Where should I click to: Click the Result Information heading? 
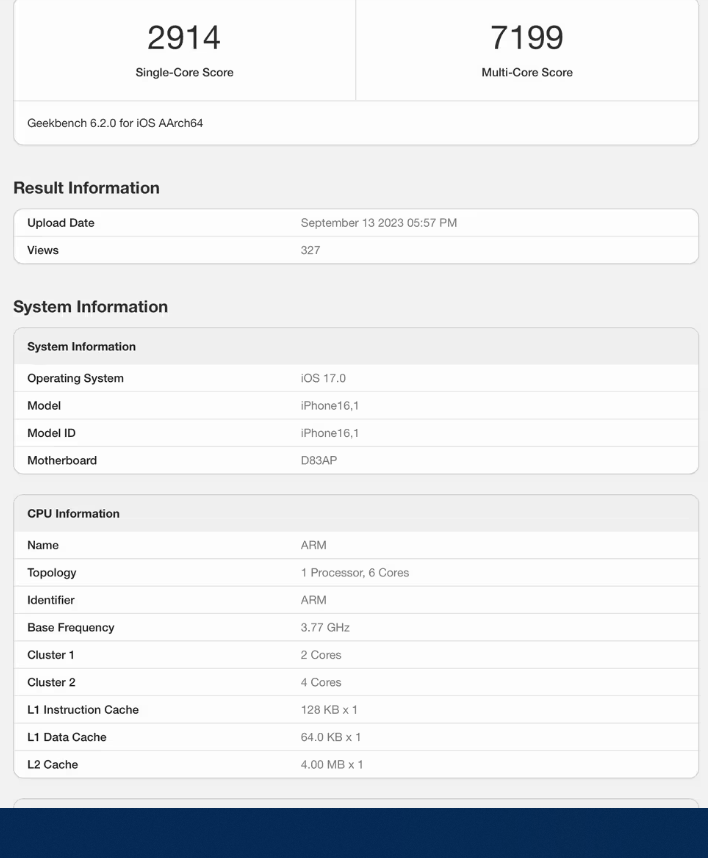click(x=86, y=188)
